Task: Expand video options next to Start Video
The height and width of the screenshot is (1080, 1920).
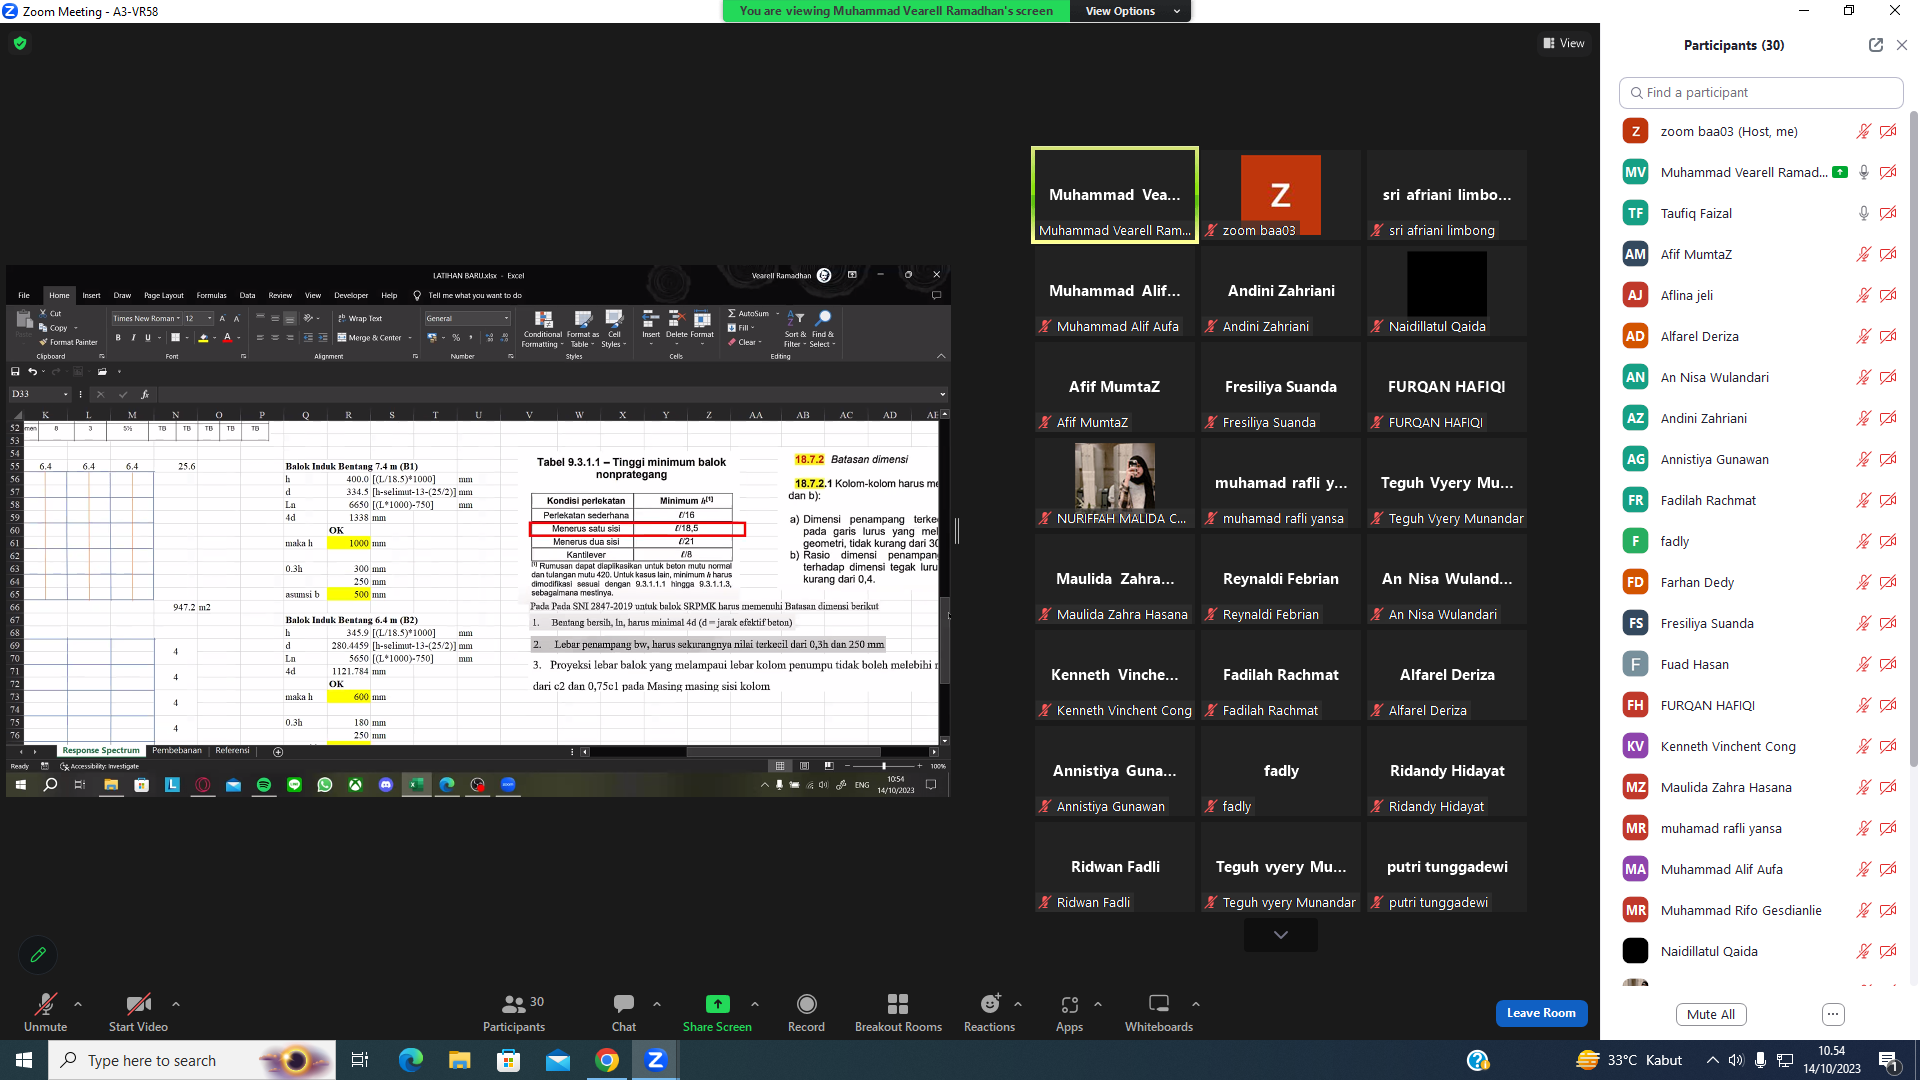Action: pyautogui.click(x=176, y=1004)
